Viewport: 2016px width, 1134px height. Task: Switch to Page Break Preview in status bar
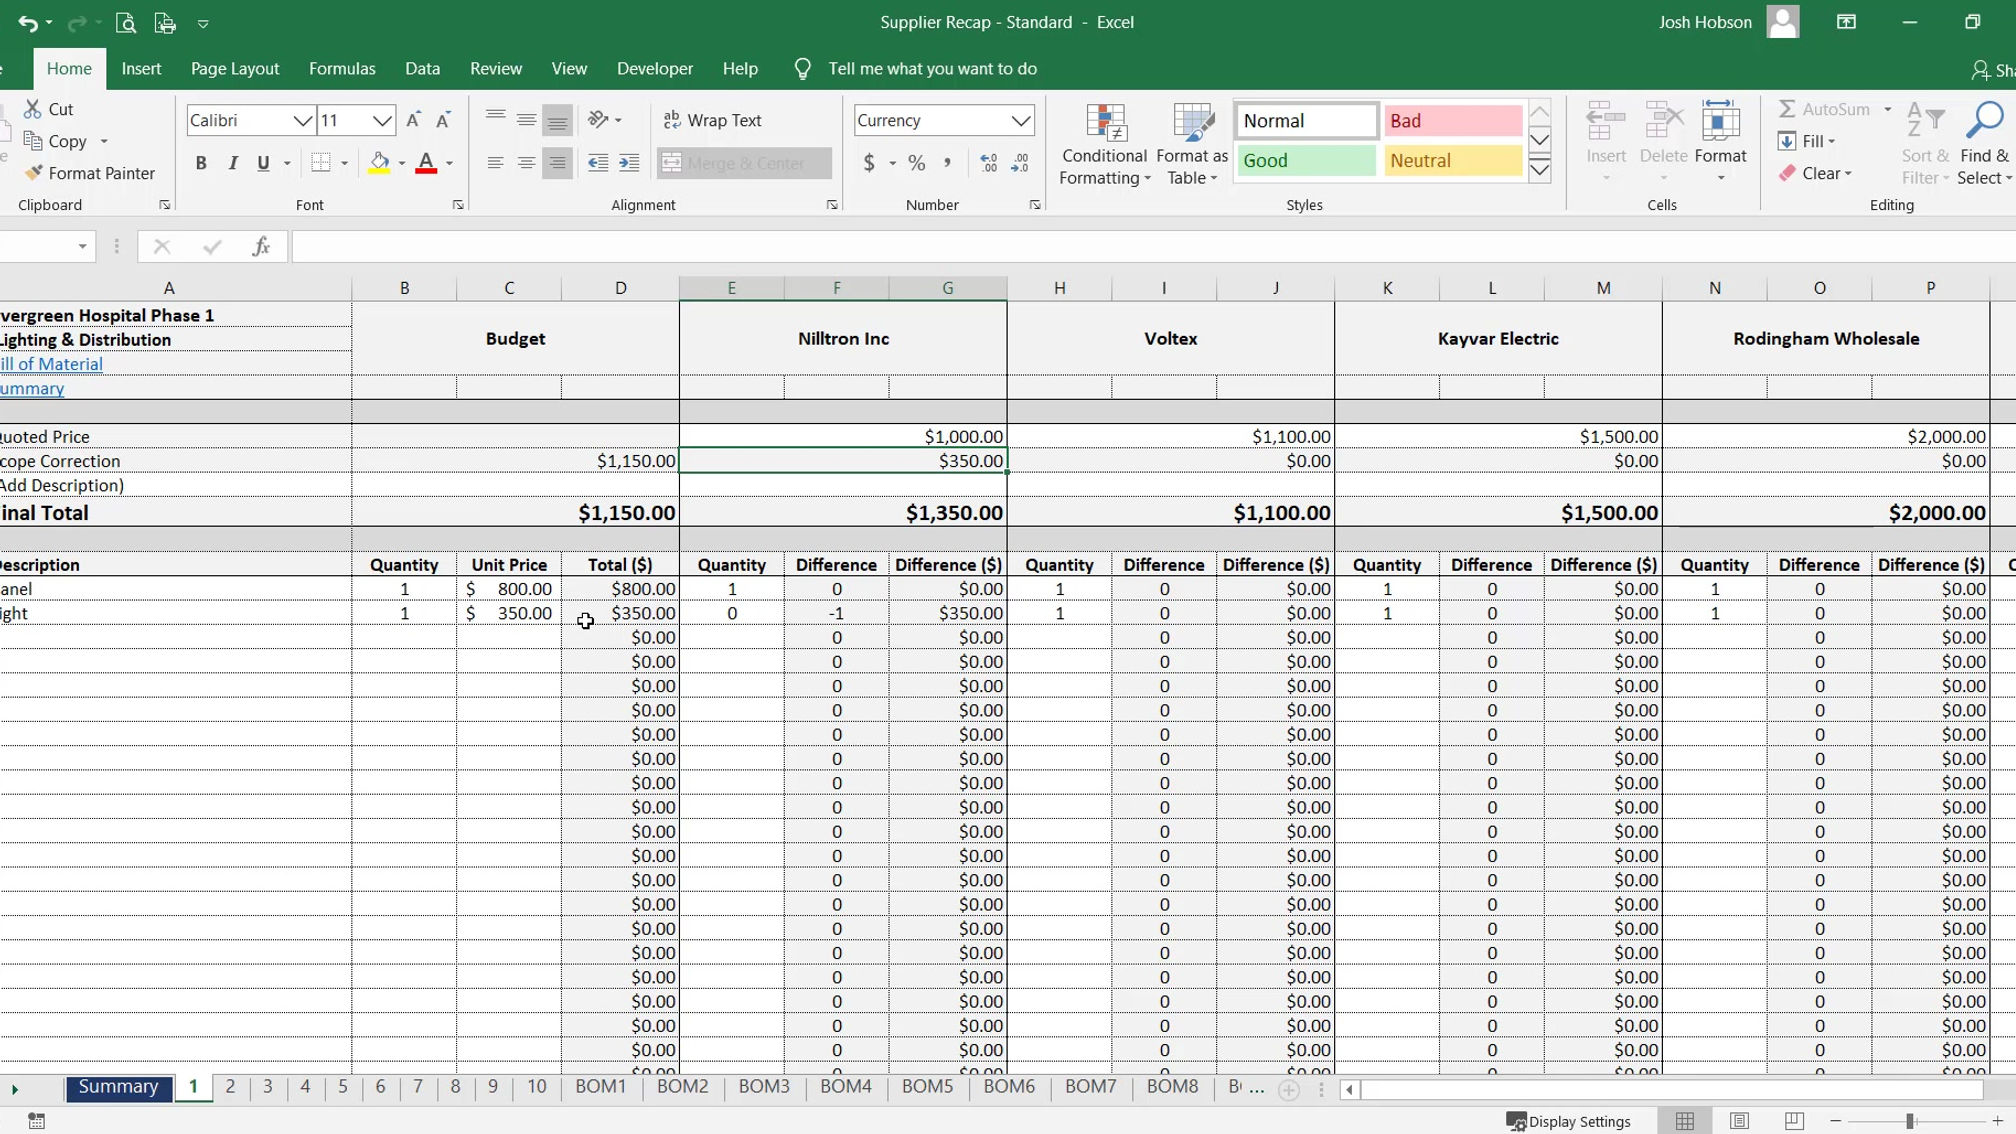pos(1794,1121)
